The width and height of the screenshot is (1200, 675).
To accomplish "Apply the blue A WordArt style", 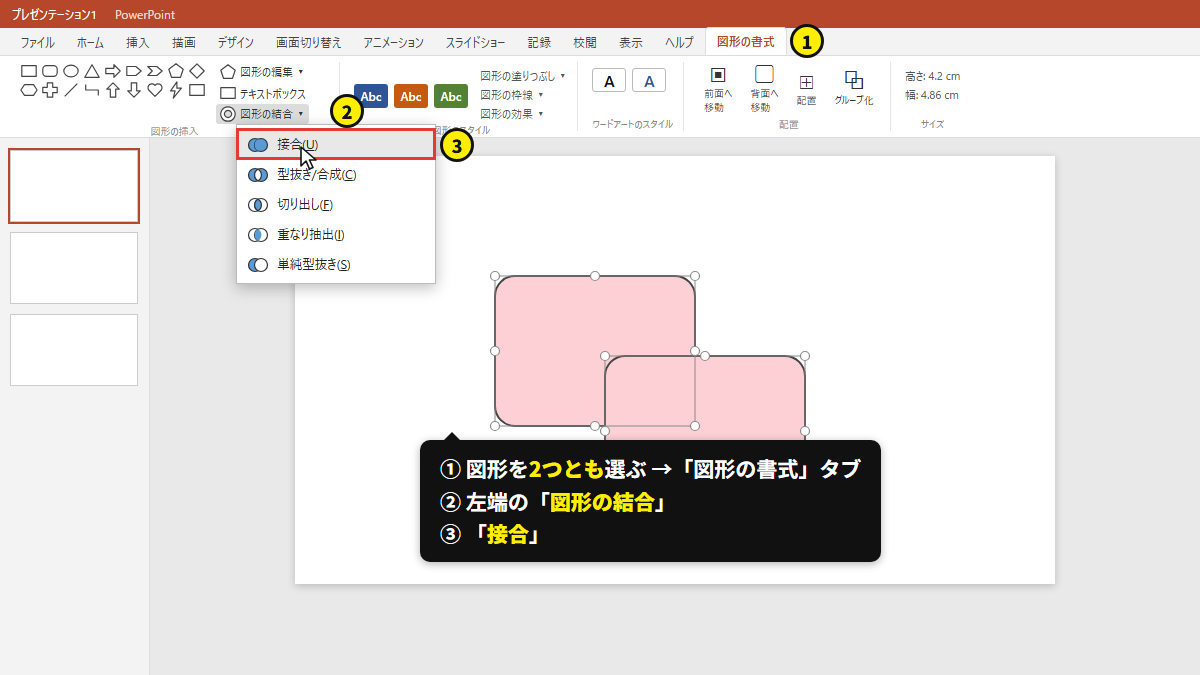I will 649,81.
